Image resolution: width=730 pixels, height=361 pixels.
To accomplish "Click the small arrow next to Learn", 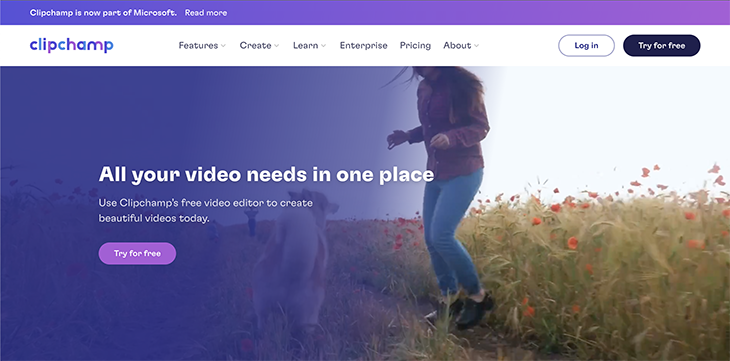I will pos(324,46).
